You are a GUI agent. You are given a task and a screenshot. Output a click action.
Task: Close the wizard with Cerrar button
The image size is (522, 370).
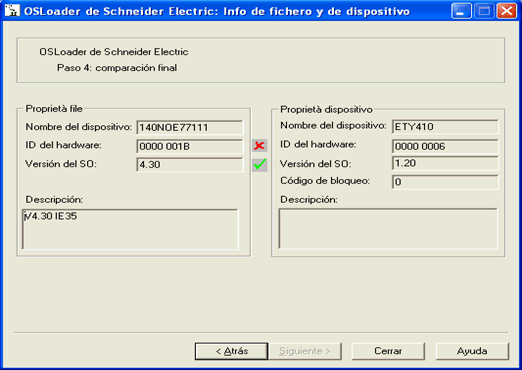[388, 351]
